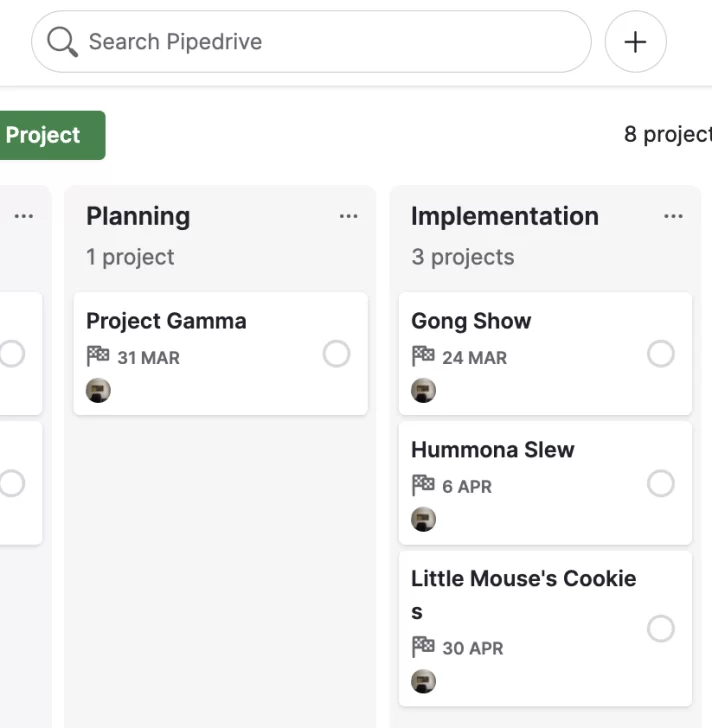This screenshot has height=728, width=712.
Task: Check the Little Mouse's Cookies completion circle
Action: (660, 629)
